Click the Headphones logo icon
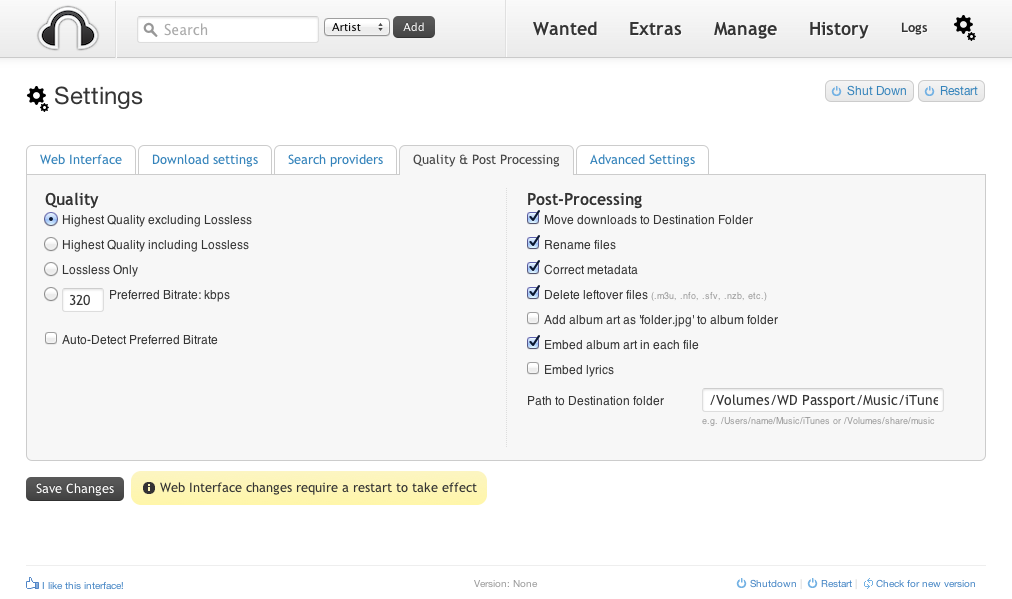The image size is (1012, 599). coord(67,28)
